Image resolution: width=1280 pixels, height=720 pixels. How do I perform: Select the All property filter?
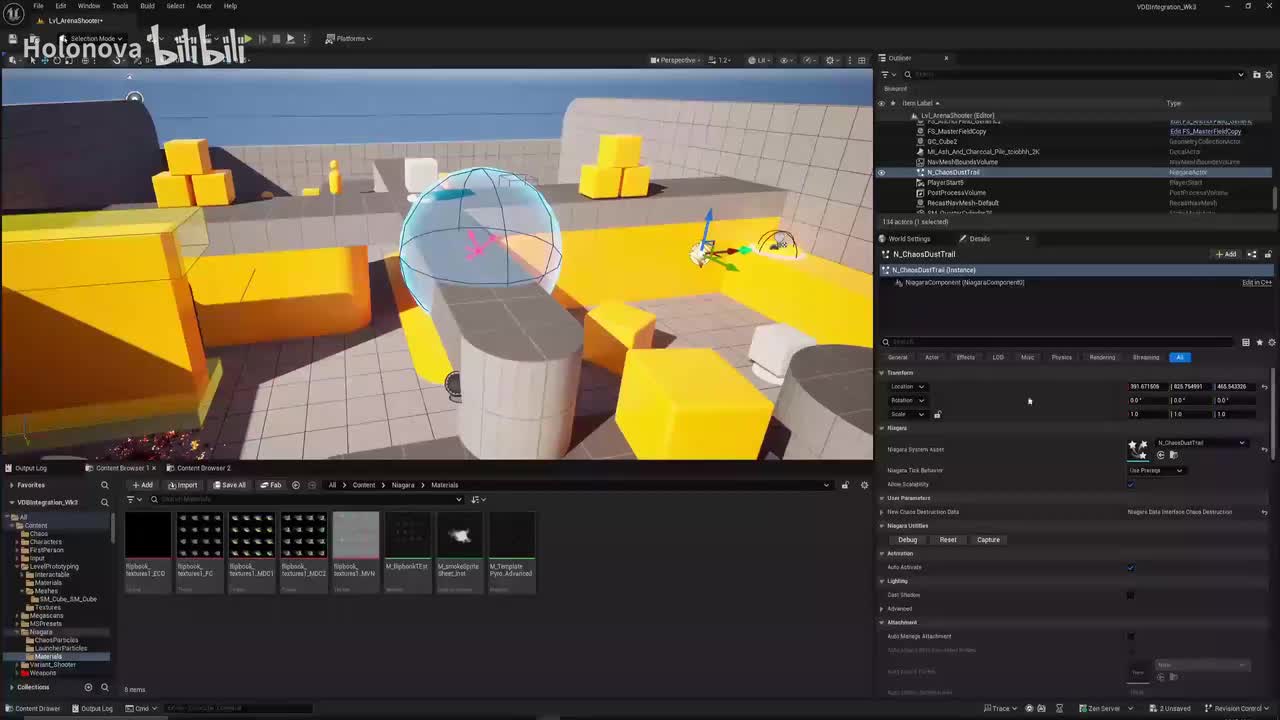point(1180,357)
